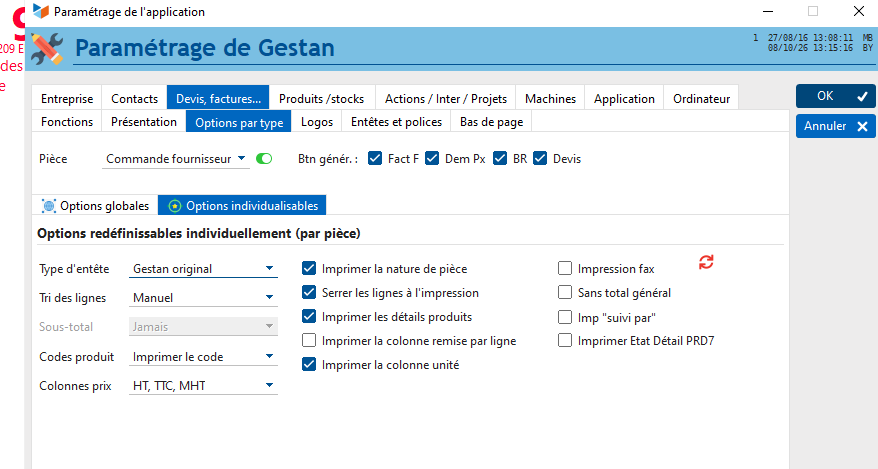Image resolution: width=878 pixels, height=469 pixels.
Task: Enable Imprimer la colonne remise par ligne
Action: coord(309,340)
